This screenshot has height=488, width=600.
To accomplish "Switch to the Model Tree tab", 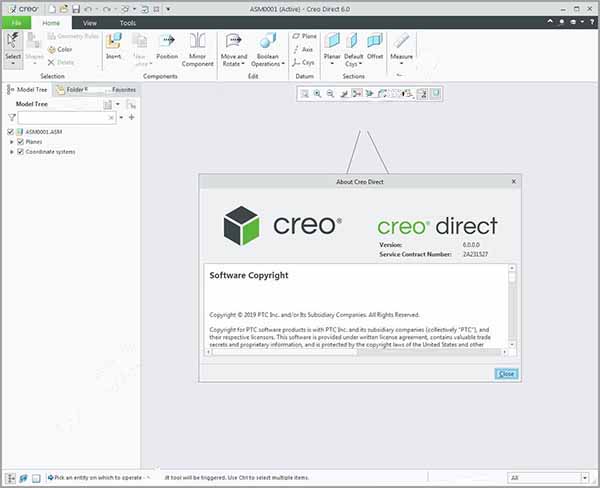I will (x=28, y=90).
